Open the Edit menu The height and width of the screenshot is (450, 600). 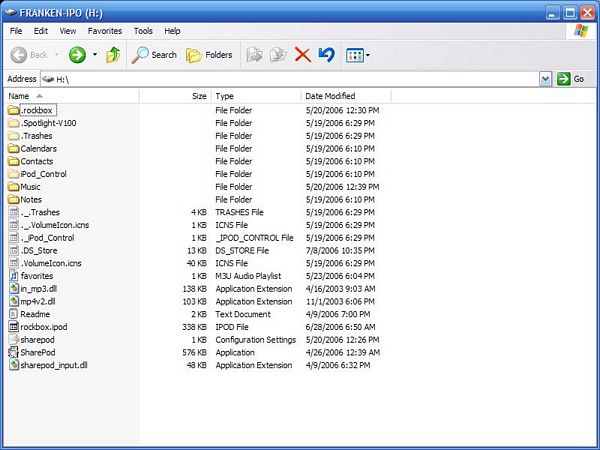pos(41,31)
